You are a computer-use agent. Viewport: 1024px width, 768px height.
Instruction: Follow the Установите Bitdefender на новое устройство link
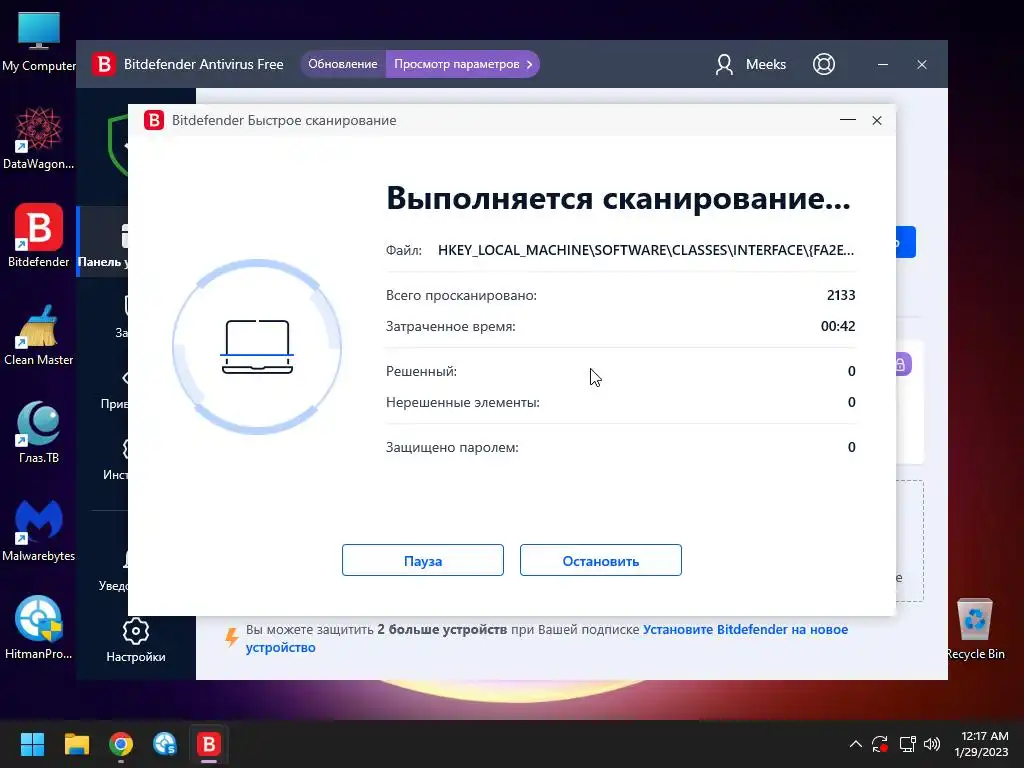click(x=547, y=638)
